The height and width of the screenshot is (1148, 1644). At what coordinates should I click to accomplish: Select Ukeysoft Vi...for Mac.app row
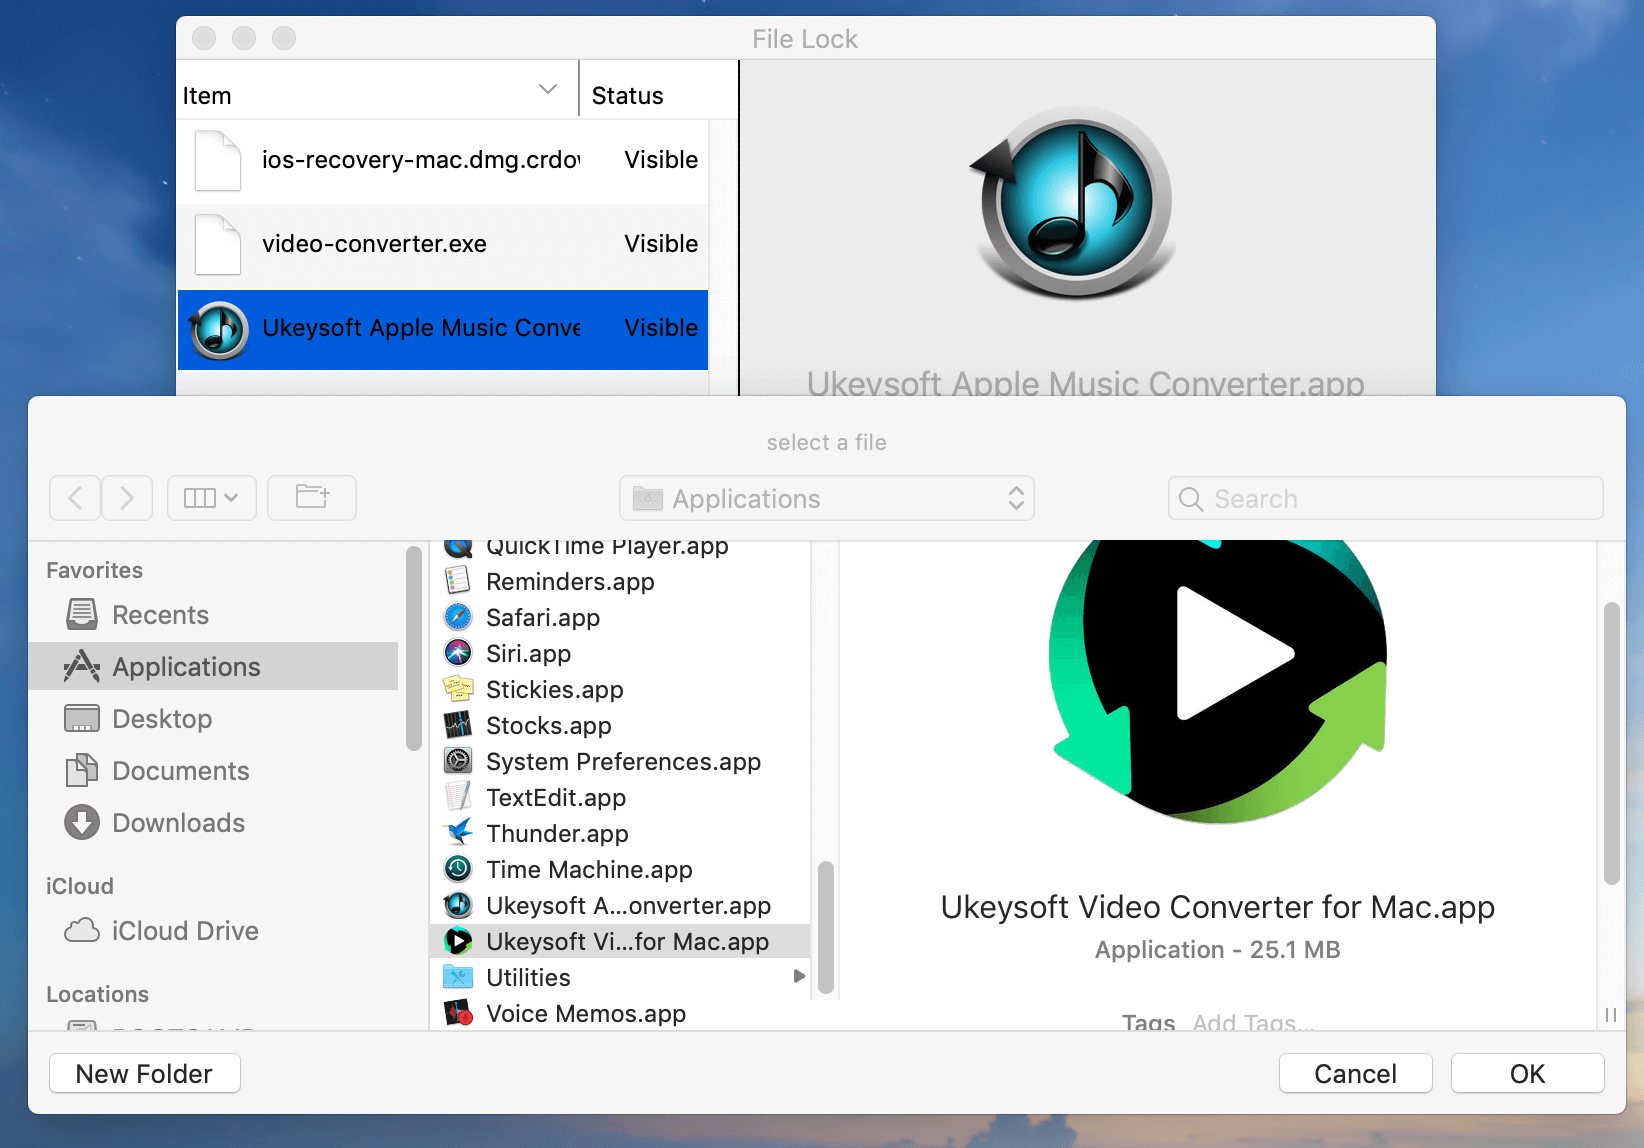click(619, 942)
